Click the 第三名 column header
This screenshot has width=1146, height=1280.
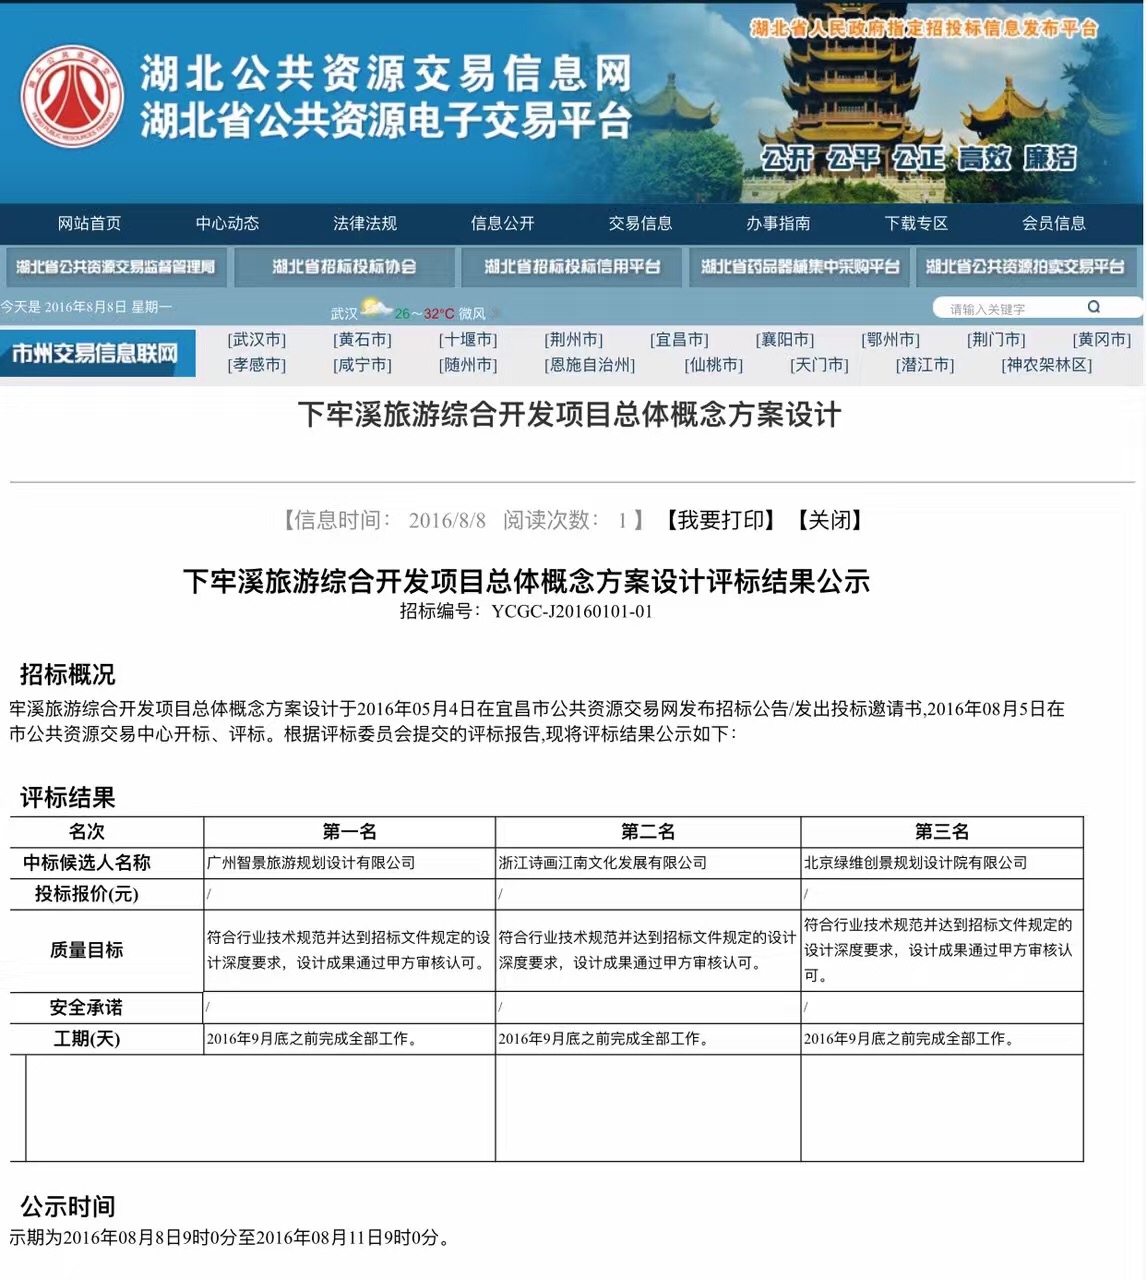coord(942,832)
